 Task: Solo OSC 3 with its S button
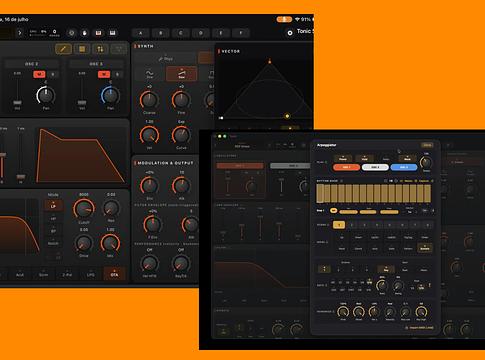117,74
